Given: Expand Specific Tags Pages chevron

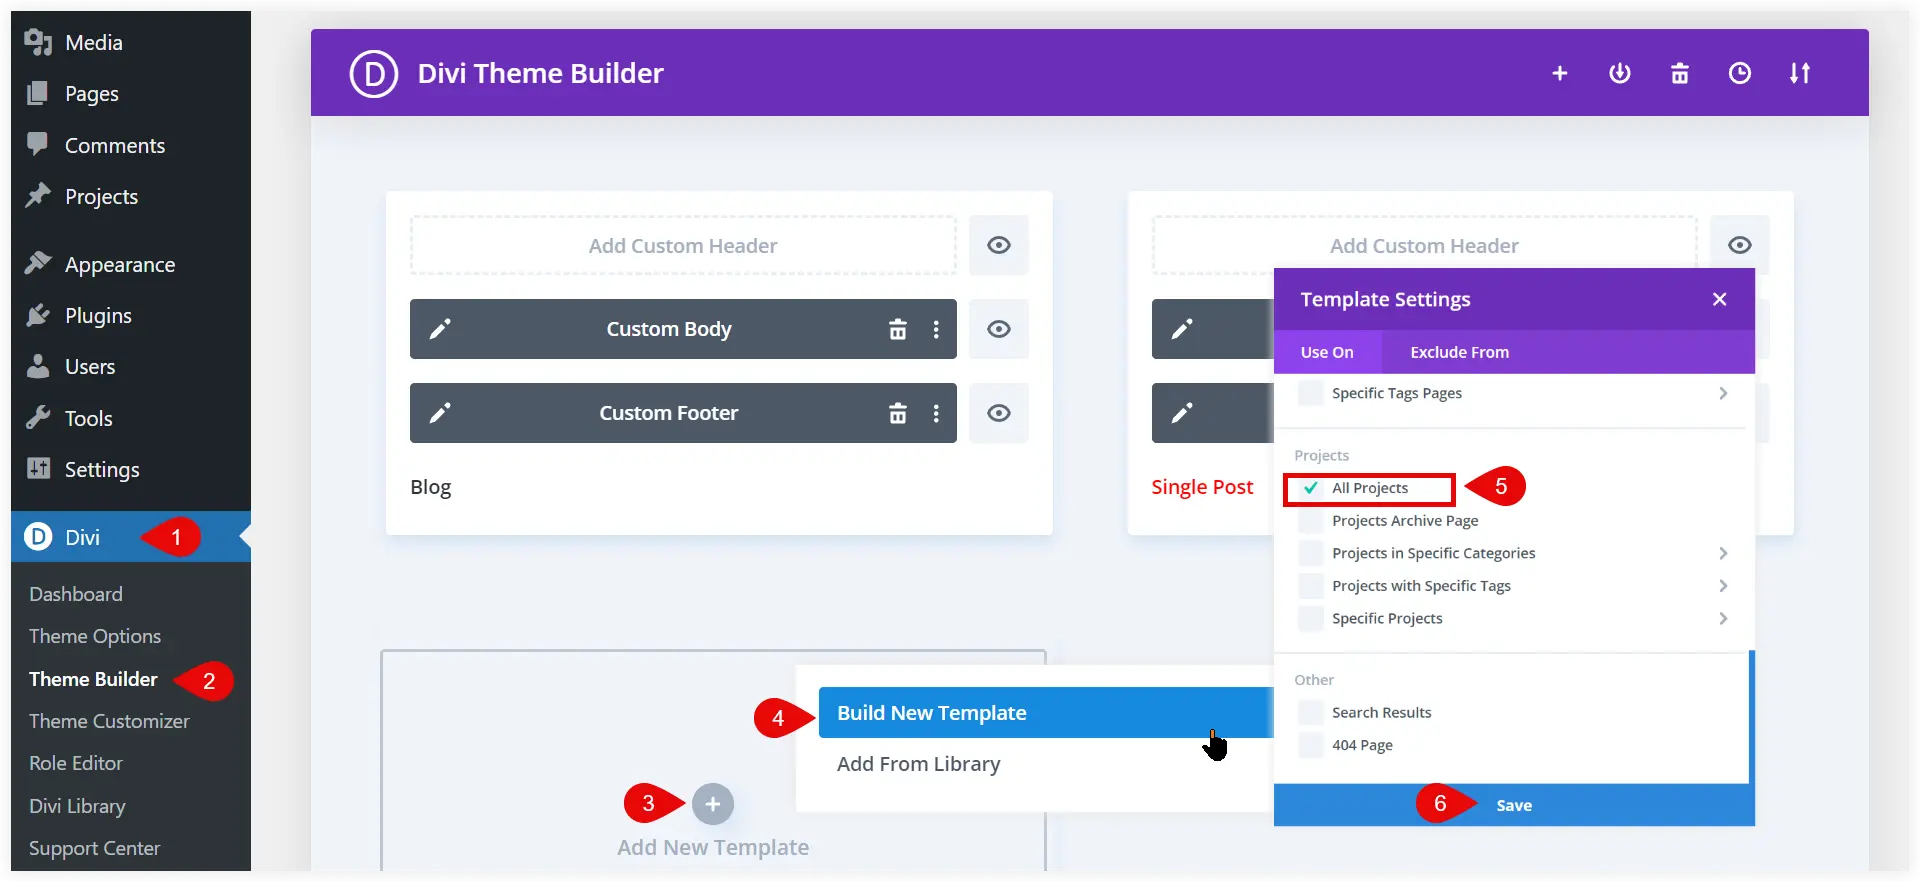Looking at the screenshot, I should 1723,393.
